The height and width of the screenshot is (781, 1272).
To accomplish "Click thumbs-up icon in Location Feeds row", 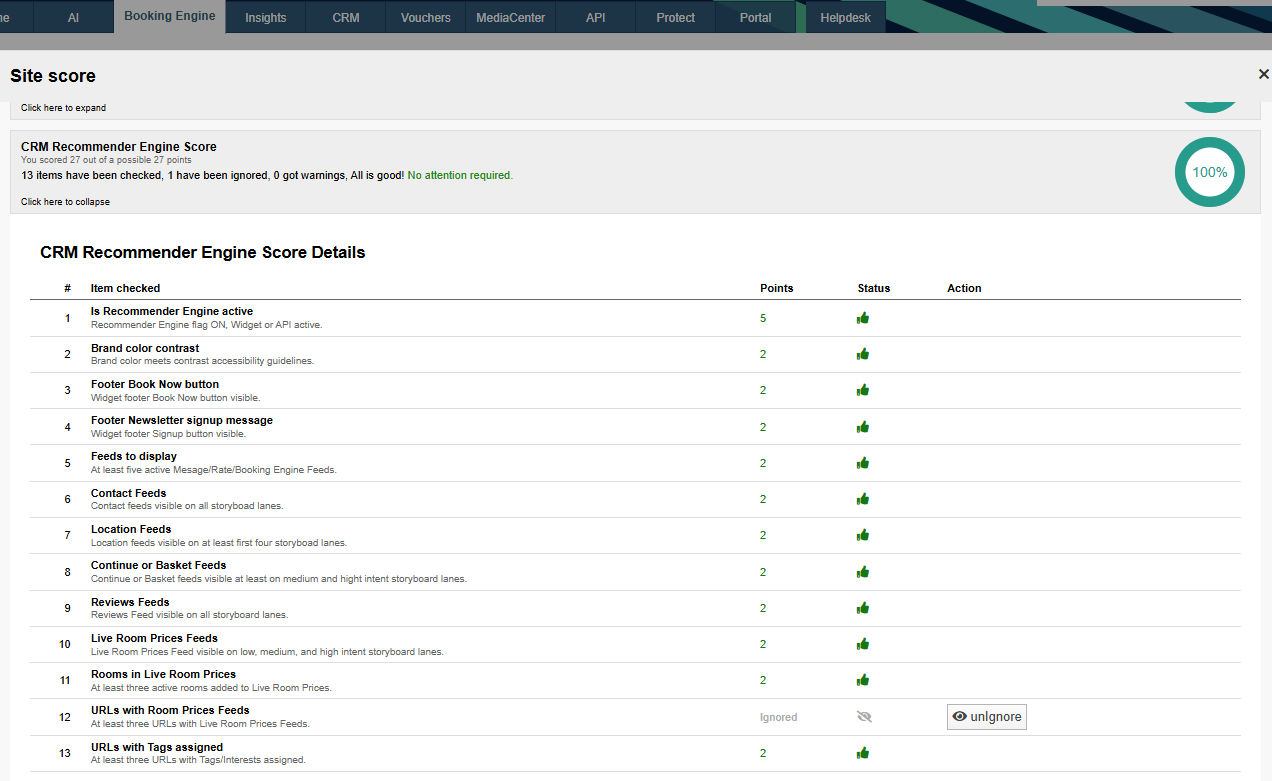I will coord(863,535).
